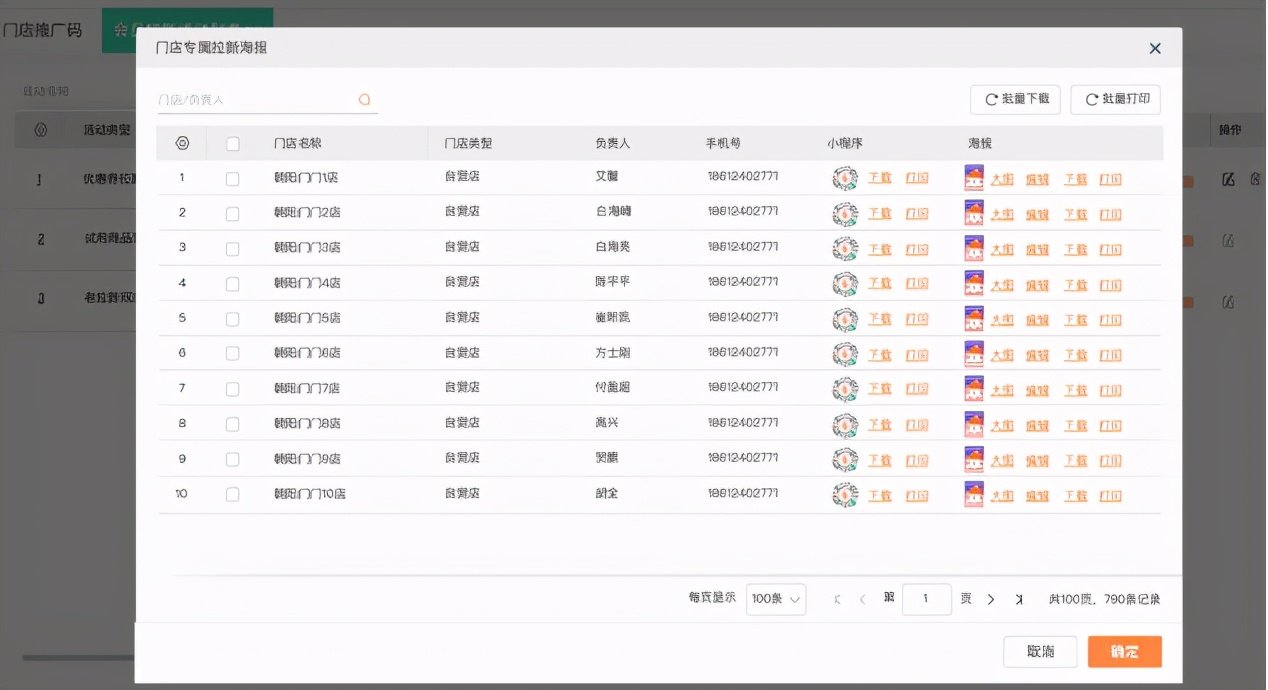Check the checkbox for store row 4

[233, 284]
